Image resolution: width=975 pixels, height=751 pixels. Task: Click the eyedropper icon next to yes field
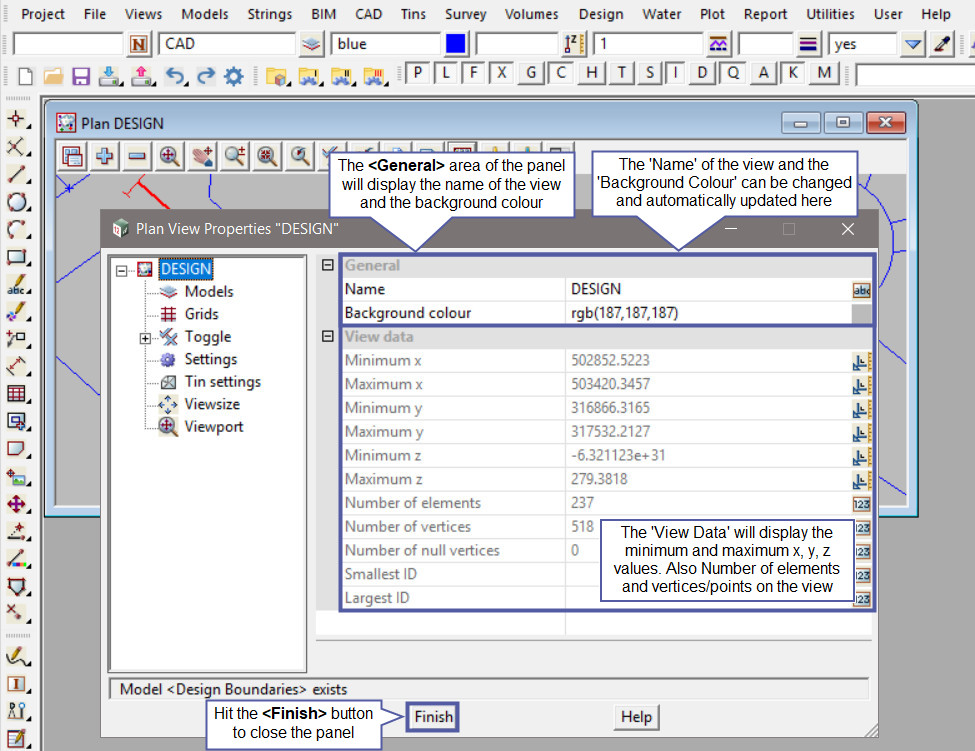pos(941,44)
